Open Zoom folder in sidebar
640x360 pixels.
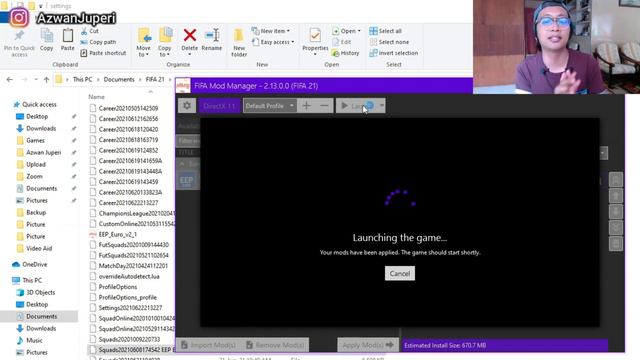pyautogui.click(x=34, y=176)
